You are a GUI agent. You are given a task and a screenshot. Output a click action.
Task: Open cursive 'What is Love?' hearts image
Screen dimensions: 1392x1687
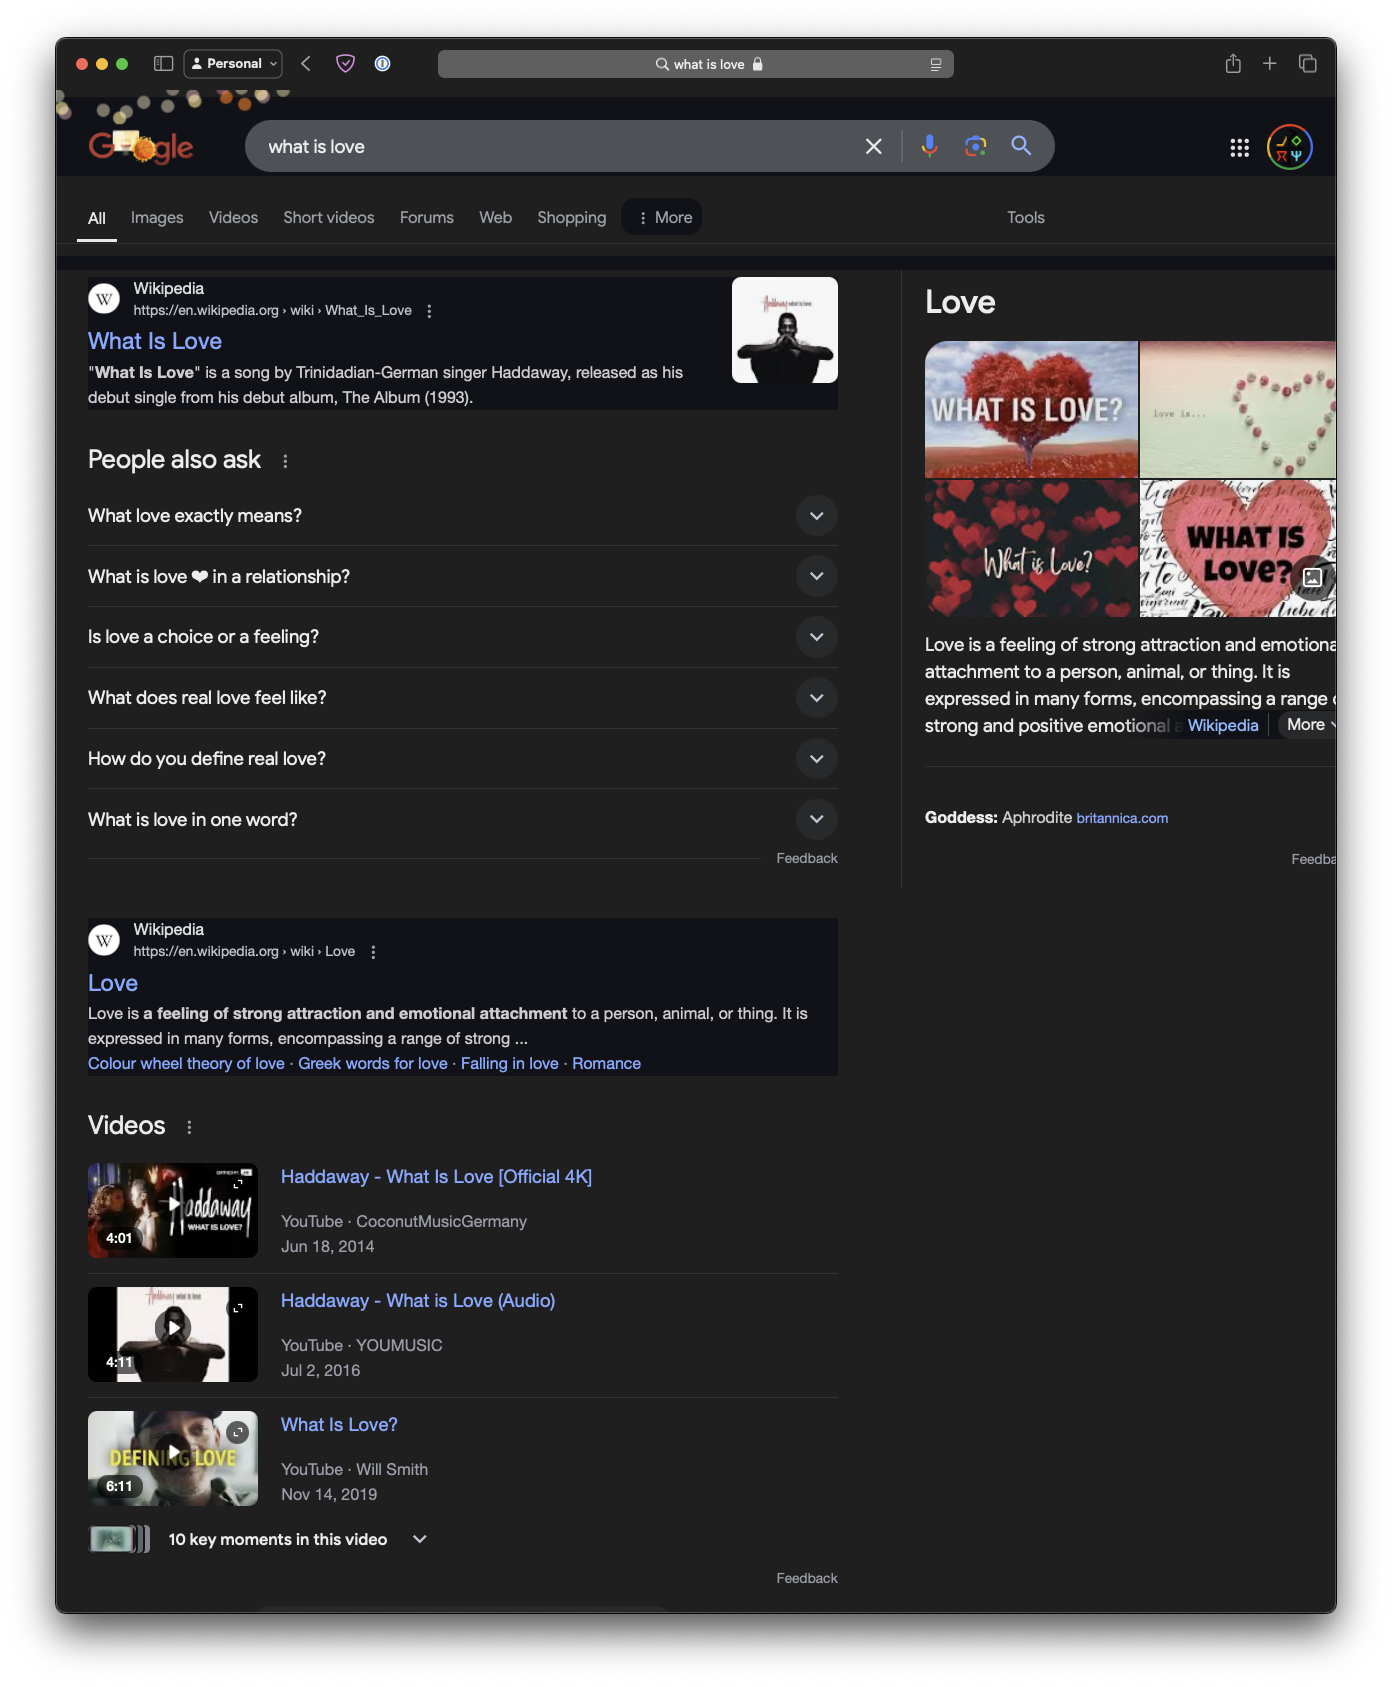(1031, 548)
